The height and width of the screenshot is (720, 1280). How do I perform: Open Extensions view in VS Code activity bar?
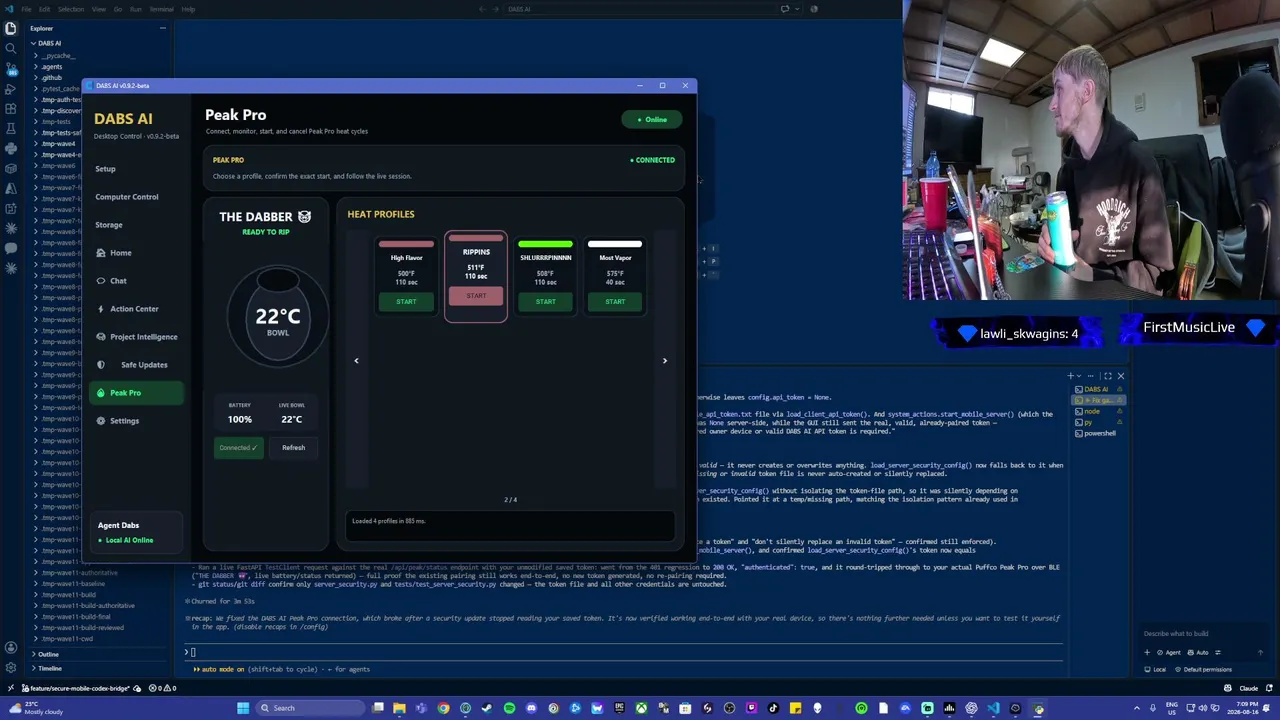[11, 108]
